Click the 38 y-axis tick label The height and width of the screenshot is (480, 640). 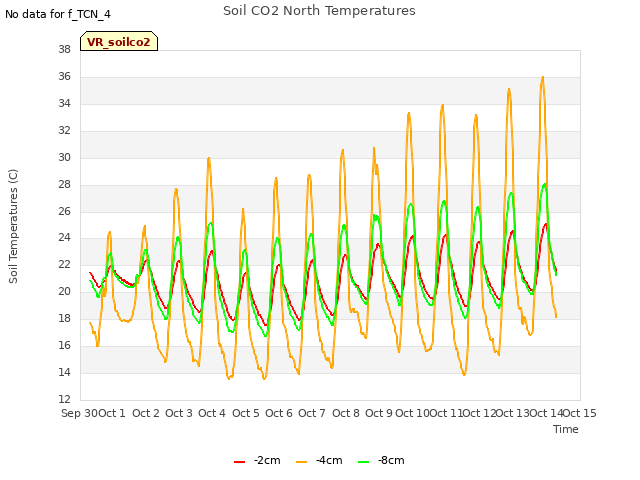pos(64,49)
